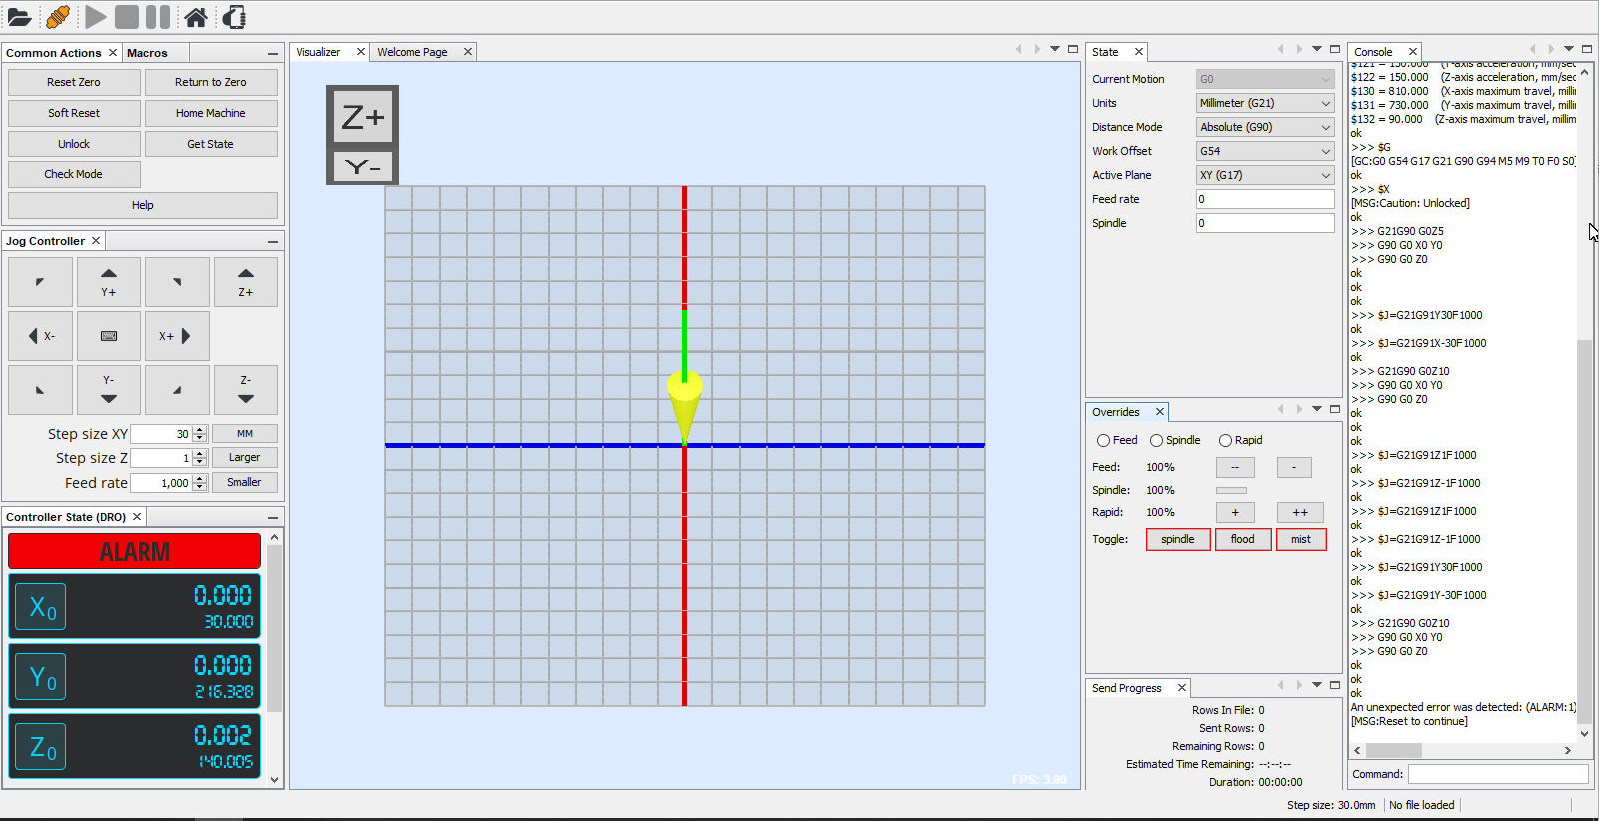Toggle keyboard jogging icon button
1599x821 pixels.
pos(109,336)
